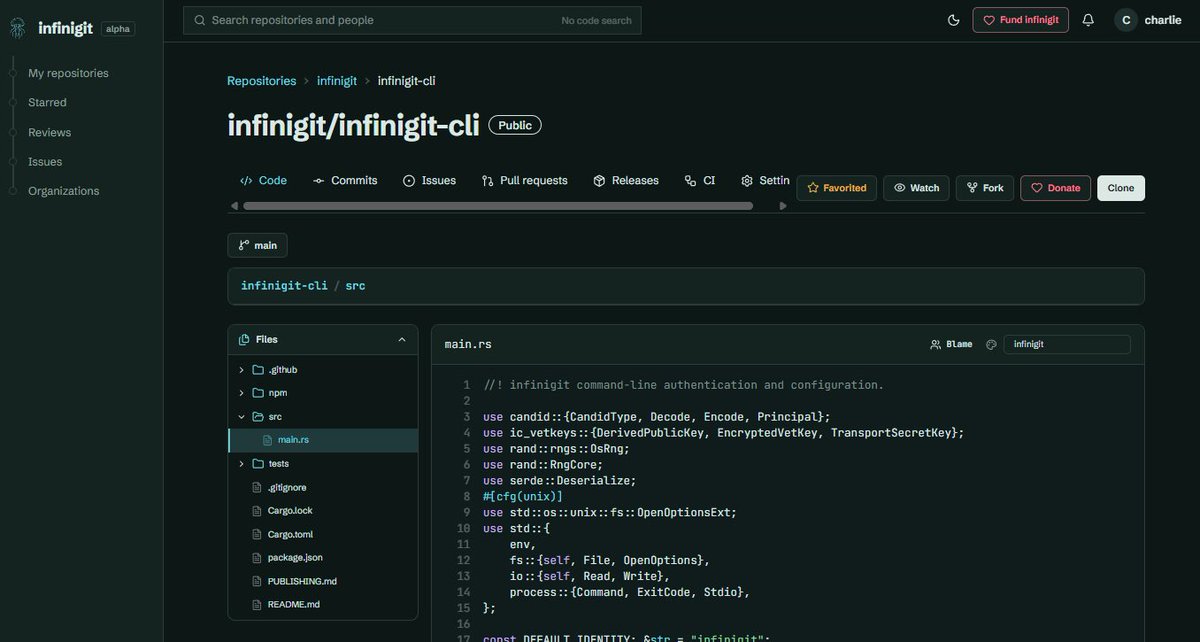Click the Pull requests merge icon
This screenshot has height=642, width=1200.
(487, 181)
